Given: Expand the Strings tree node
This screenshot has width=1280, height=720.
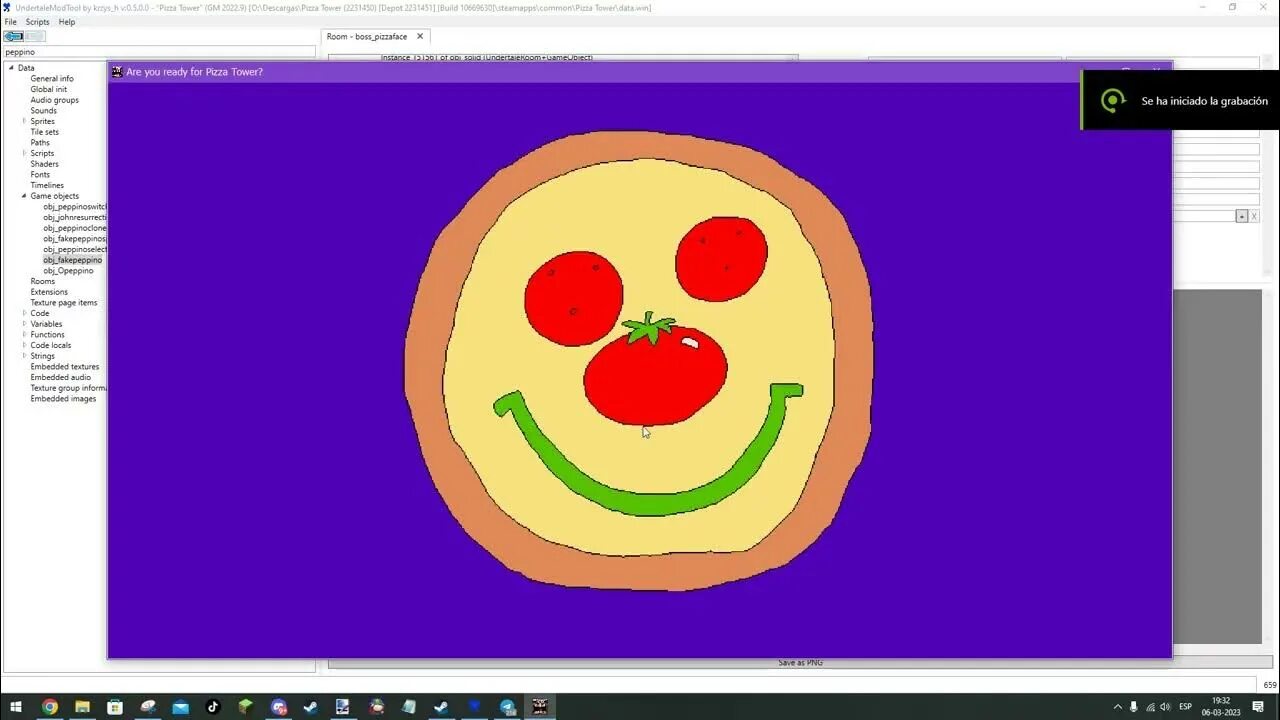Looking at the screenshot, I should click(25, 356).
